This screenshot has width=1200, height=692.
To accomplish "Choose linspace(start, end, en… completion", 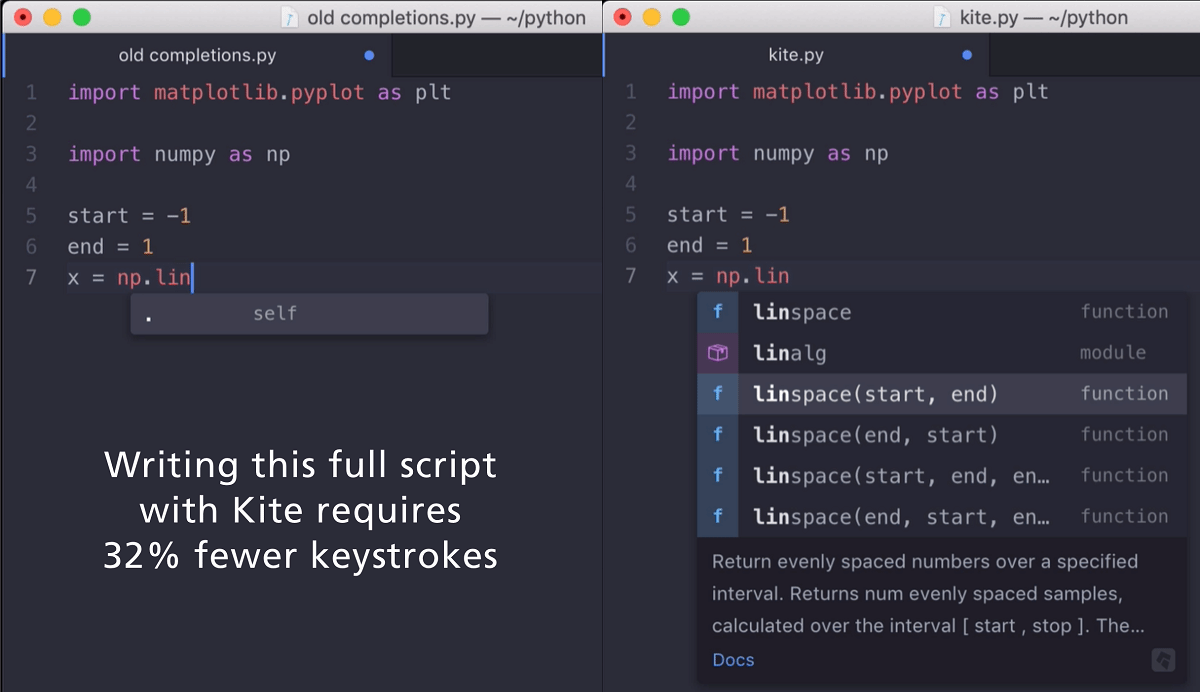I will 942,476.
